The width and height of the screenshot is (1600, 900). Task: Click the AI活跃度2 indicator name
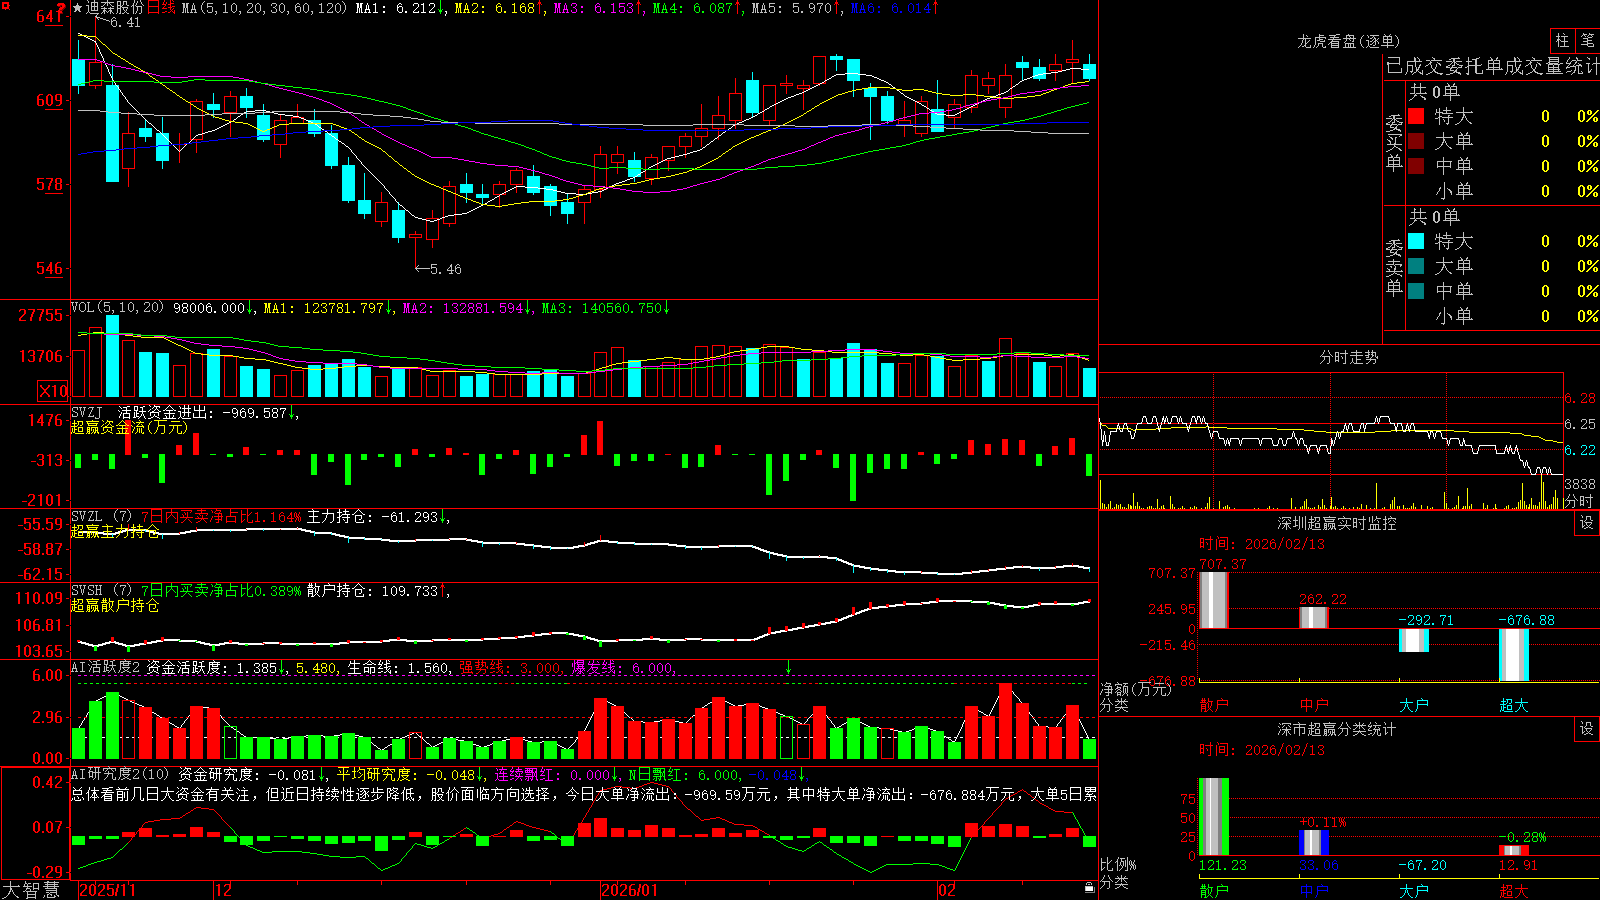tap(106, 667)
